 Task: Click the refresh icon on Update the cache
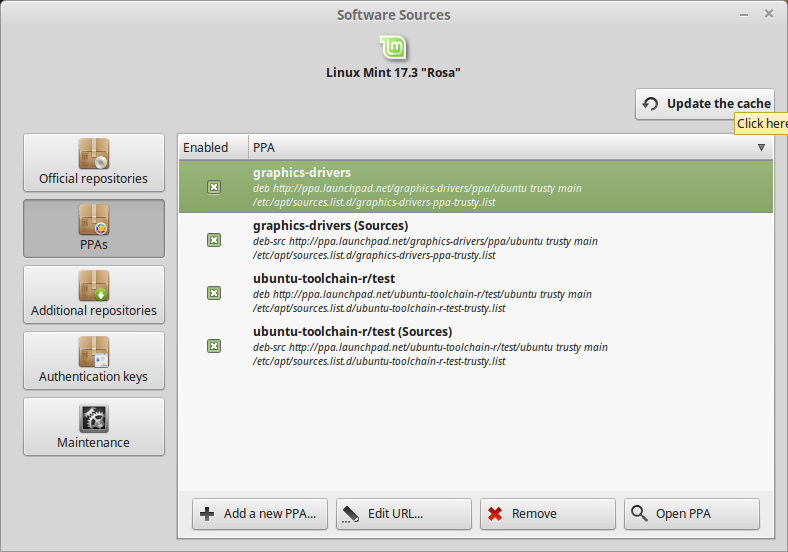coord(650,104)
